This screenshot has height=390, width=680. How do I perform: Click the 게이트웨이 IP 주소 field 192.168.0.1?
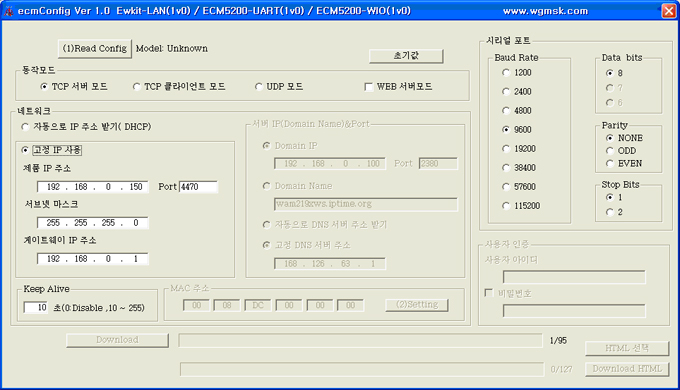[92, 259]
